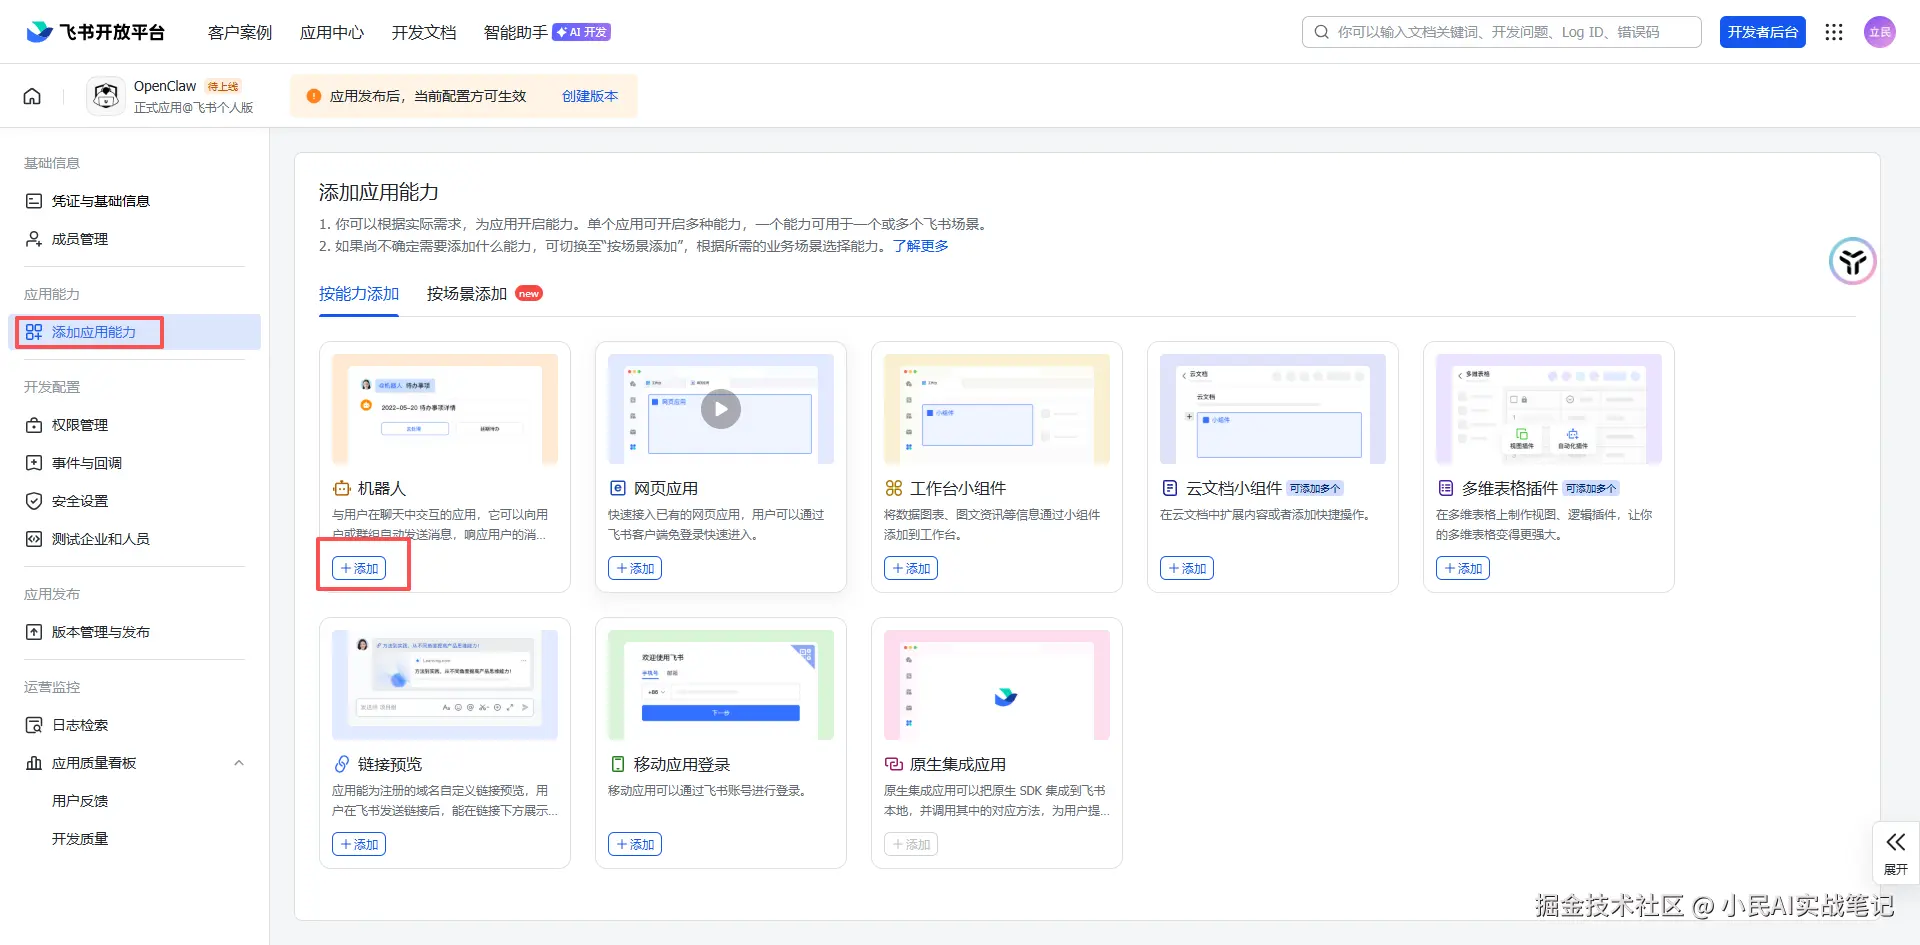1920x945 pixels.
Task: Click the widget icon beside 工作台小组件
Action: click(893, 488)
